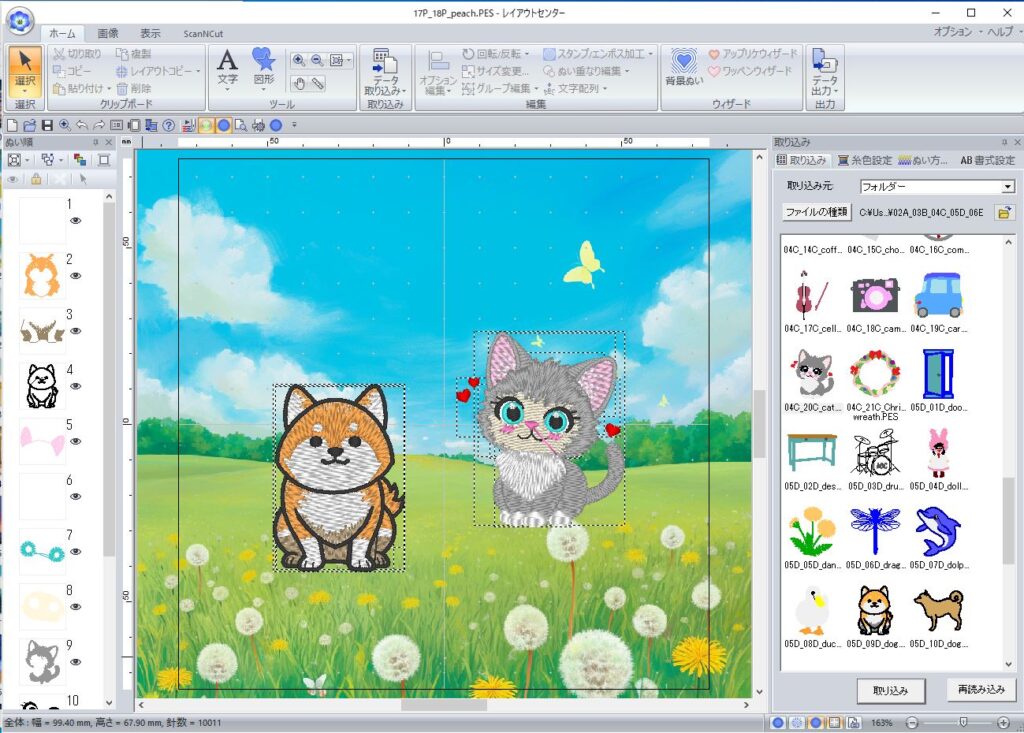
Task: Switch to the 画像 ribbon tab
Action: pos(108,33)
